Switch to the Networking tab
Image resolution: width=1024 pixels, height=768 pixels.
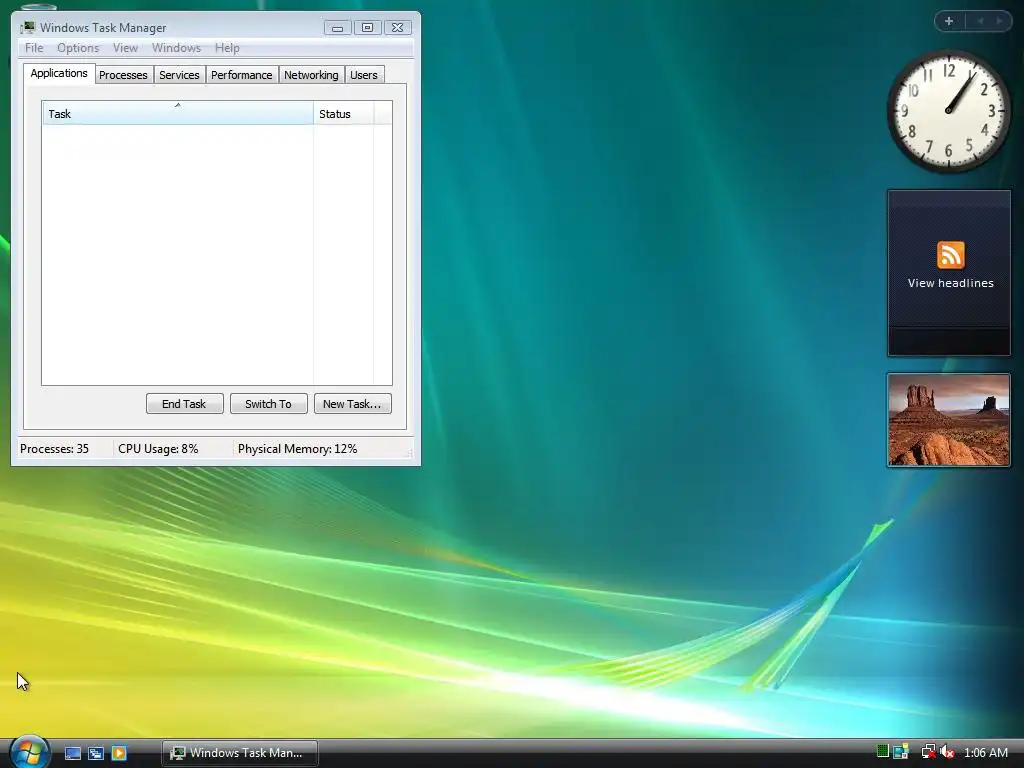pos(311,75)
